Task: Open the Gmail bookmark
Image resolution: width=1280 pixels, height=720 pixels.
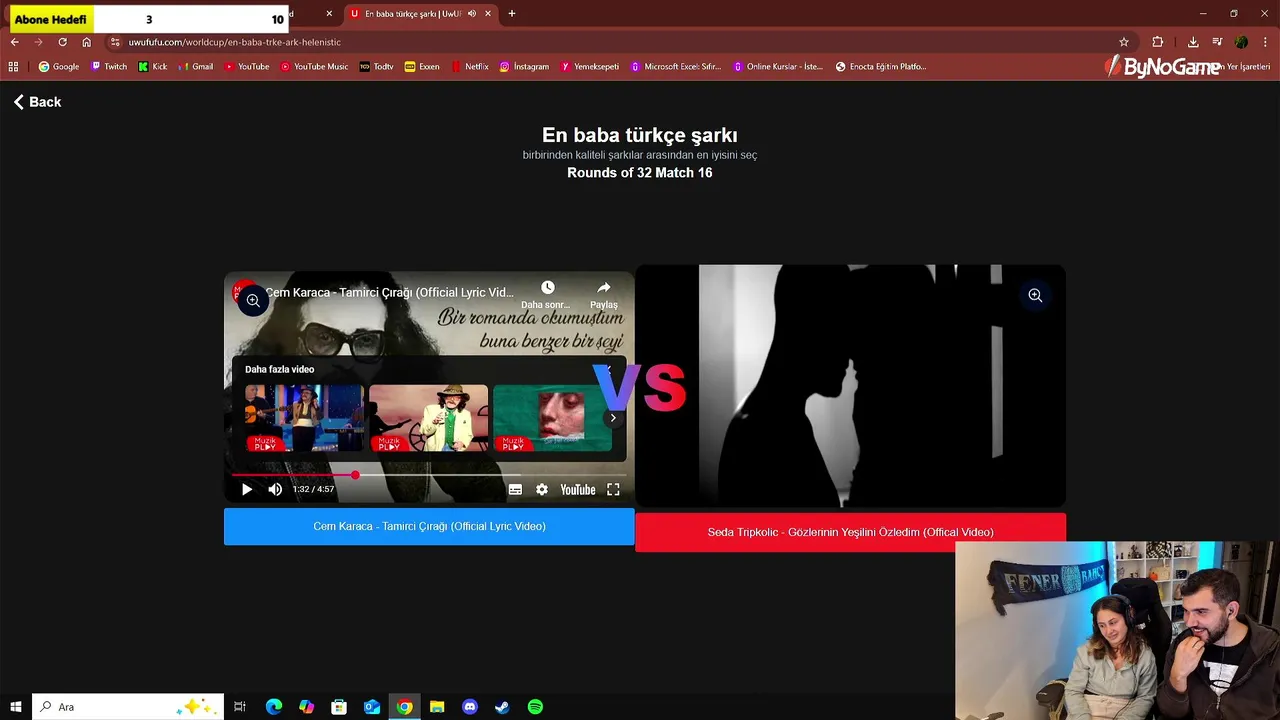Action: (x=196, y=67)
